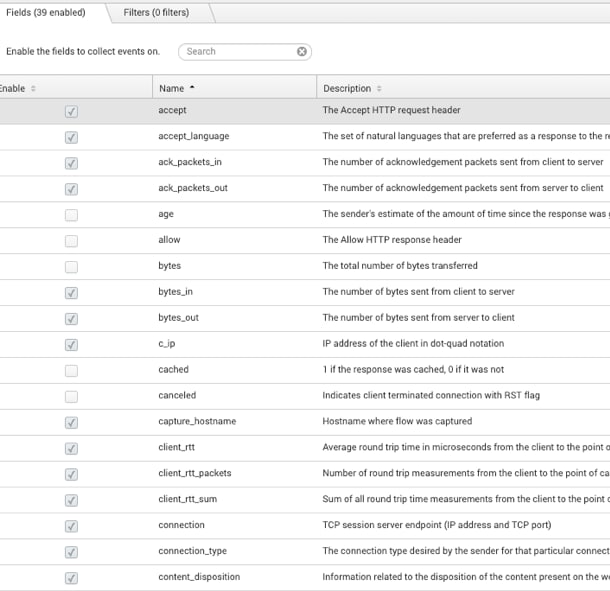The width and height of the screenshot is (610, 591).
Task: Click the ack_packets_in field name
Action: tap(190, 162)
